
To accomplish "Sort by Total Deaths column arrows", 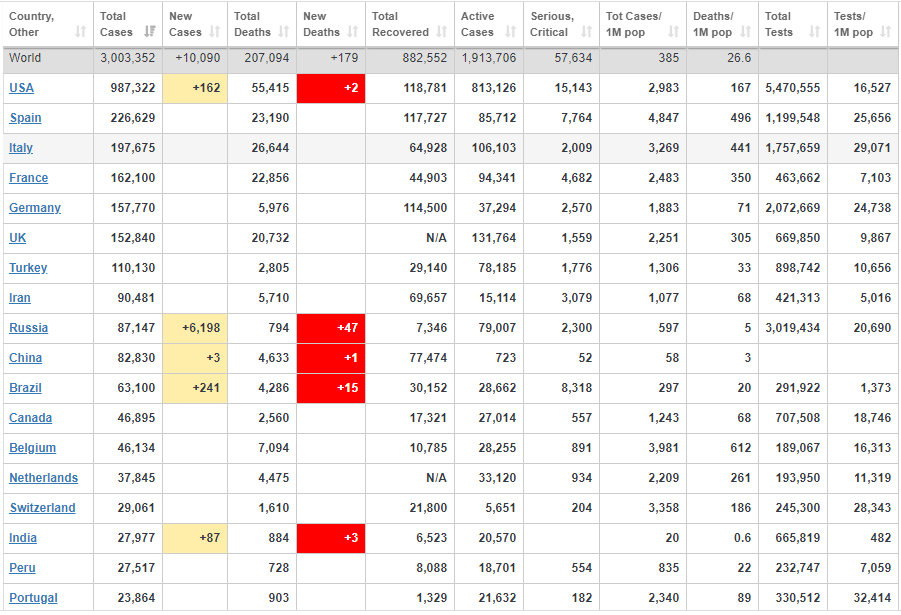I will tap(284, 32).
